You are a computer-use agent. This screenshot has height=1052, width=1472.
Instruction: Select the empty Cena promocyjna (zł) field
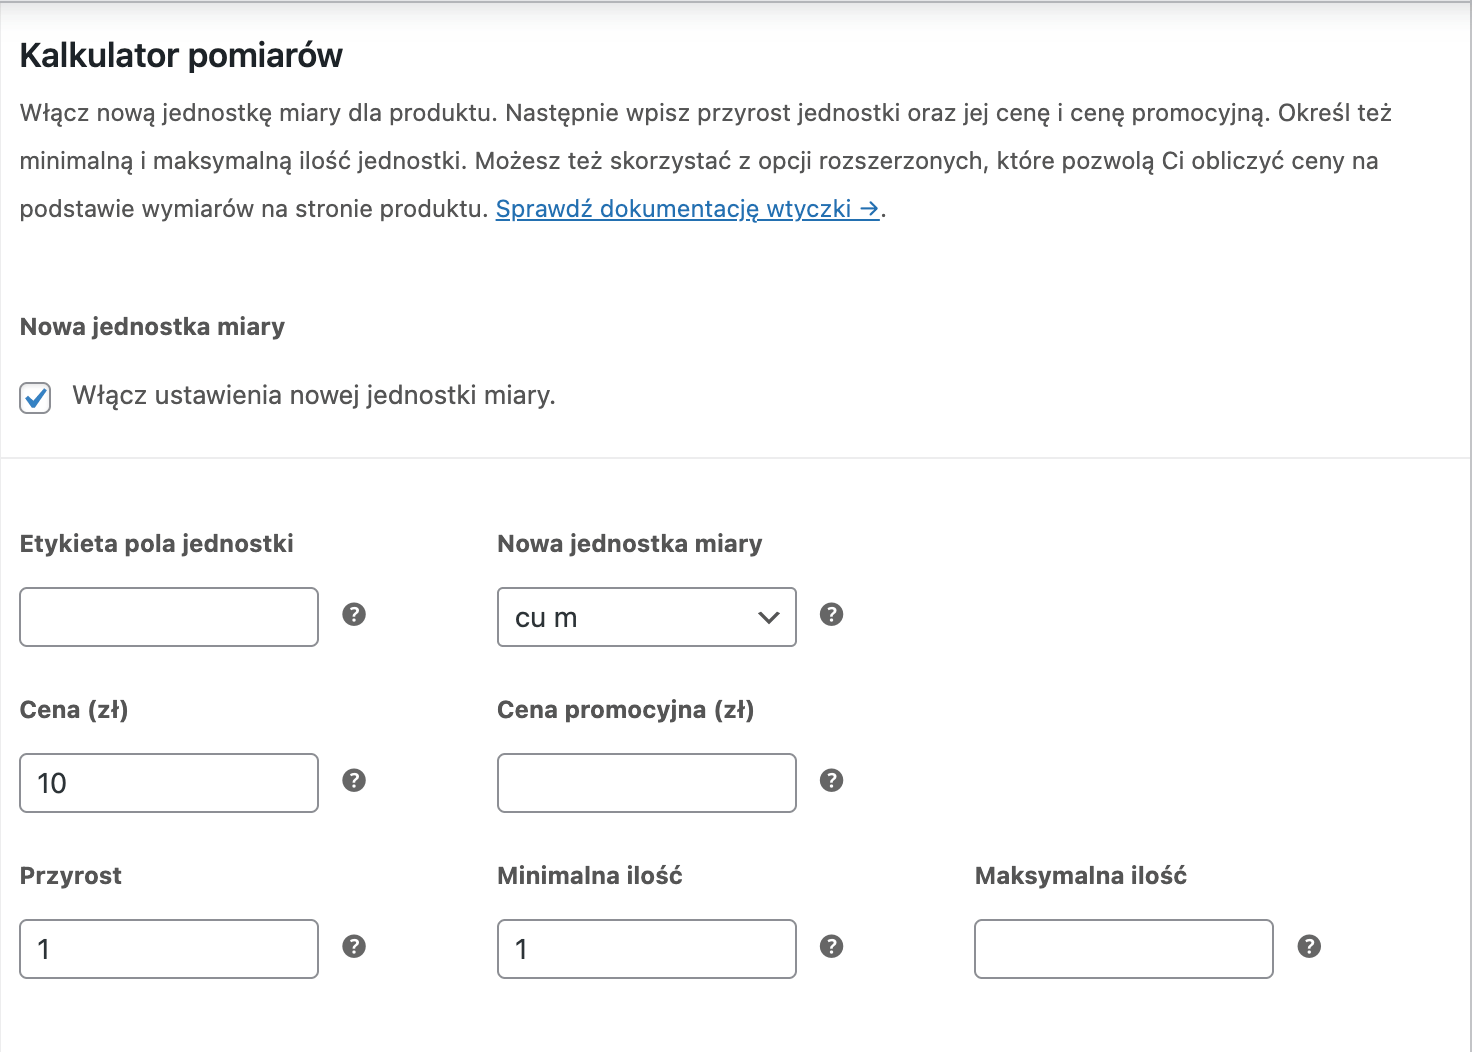tap(647, 783)
